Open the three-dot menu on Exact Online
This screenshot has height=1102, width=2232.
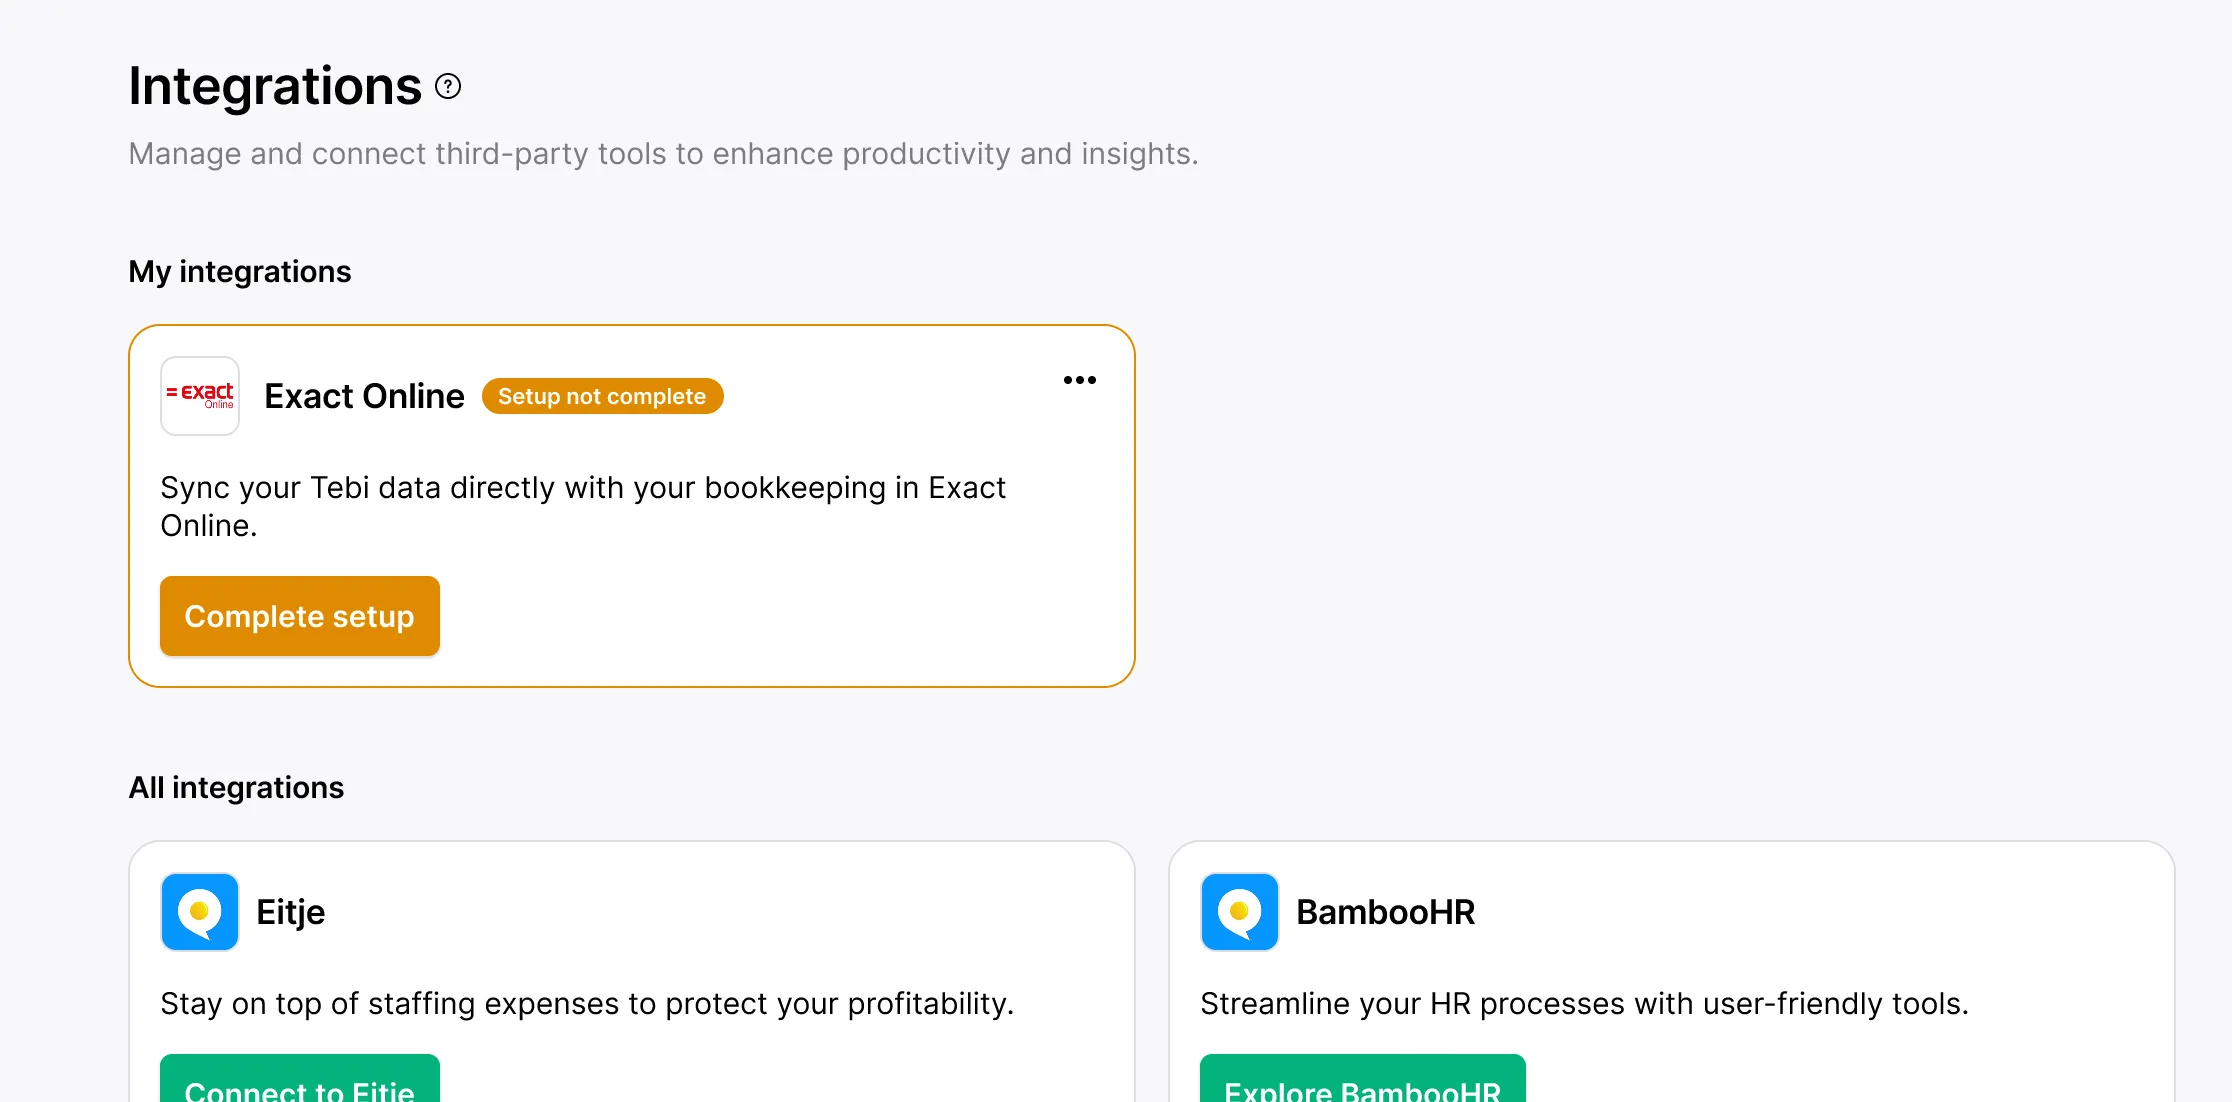[x=1079, y=380]
